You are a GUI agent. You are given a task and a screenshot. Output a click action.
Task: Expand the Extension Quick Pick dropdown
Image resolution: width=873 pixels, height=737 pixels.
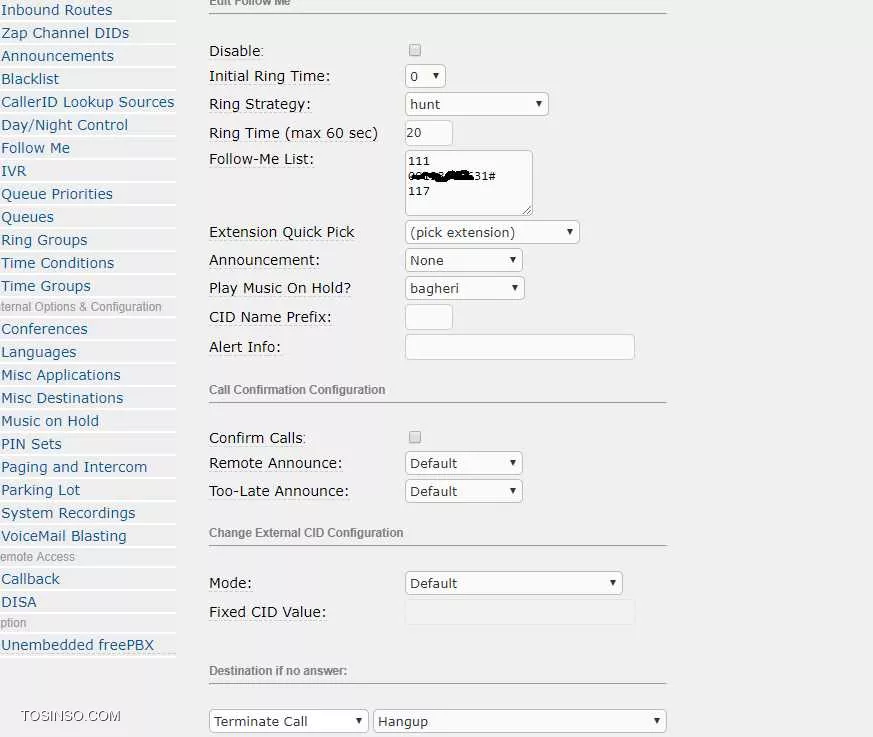pos(492,232)
